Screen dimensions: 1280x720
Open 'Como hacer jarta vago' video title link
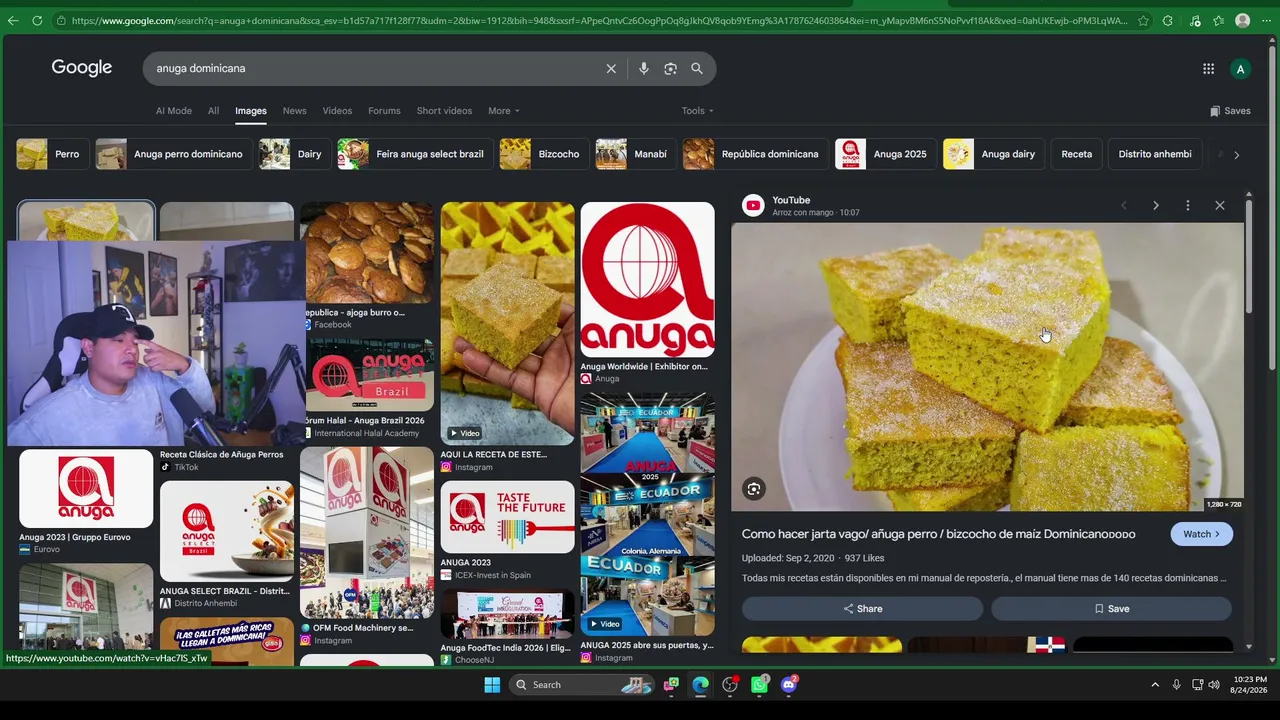(x=938, y=534)
